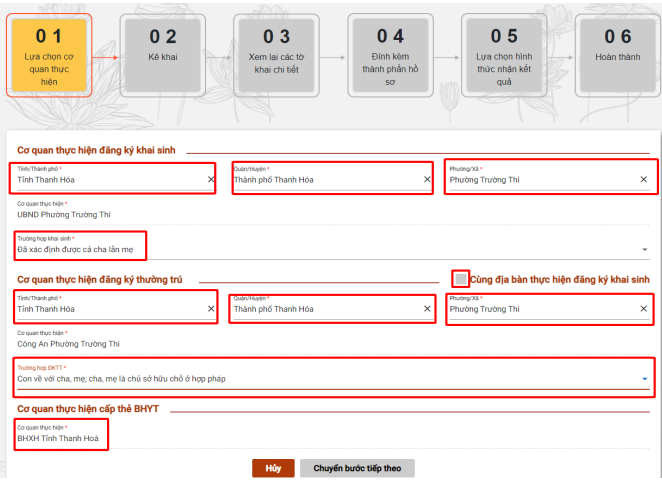The image size is (662, 482).
Task: Expand the 'Trường hợp khai sinh' dropdown arrow
Action: (644, 250)
